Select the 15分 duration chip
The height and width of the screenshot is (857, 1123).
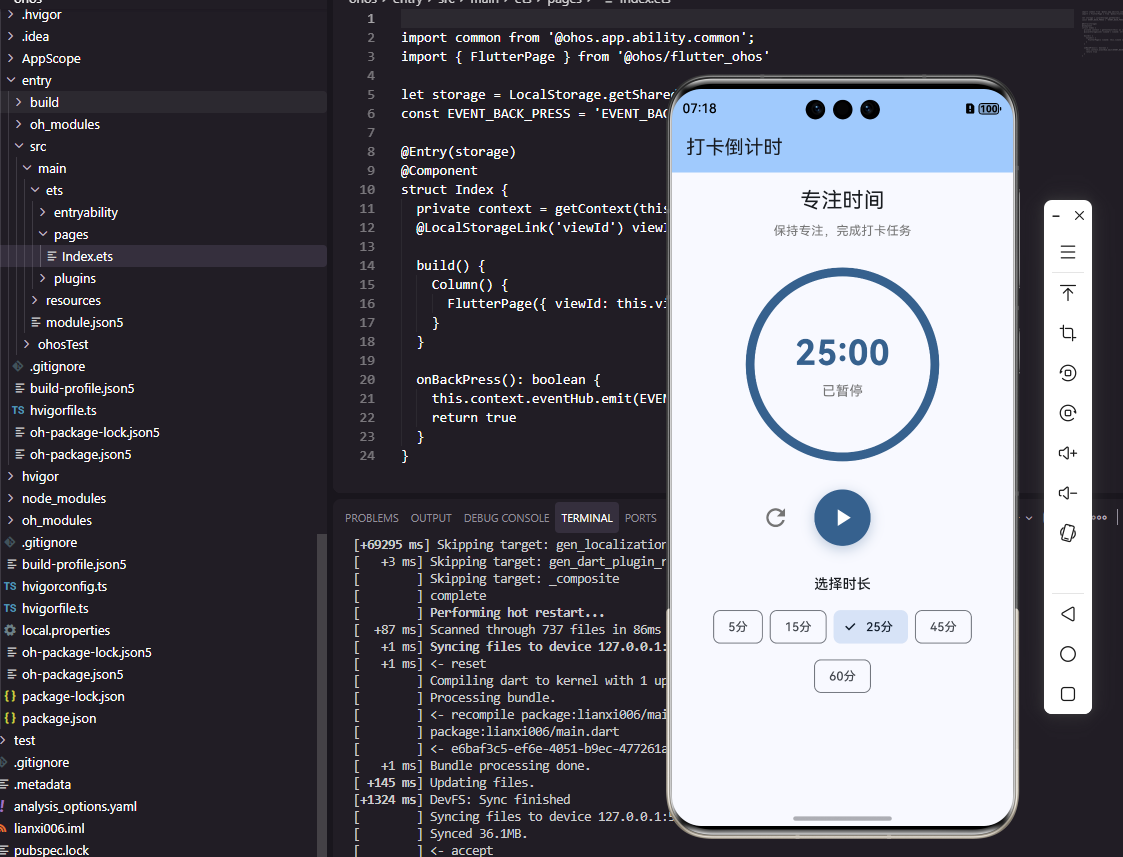798,626
